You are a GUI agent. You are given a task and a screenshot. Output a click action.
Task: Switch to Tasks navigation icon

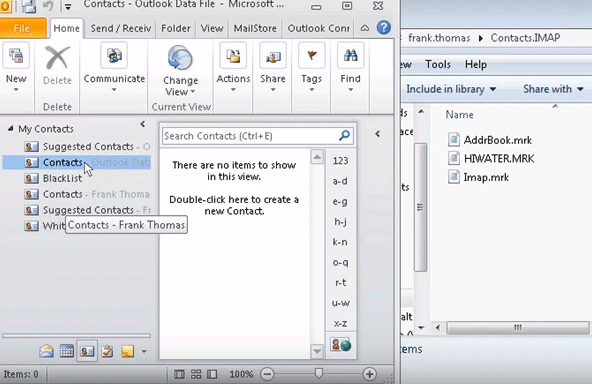108,351
